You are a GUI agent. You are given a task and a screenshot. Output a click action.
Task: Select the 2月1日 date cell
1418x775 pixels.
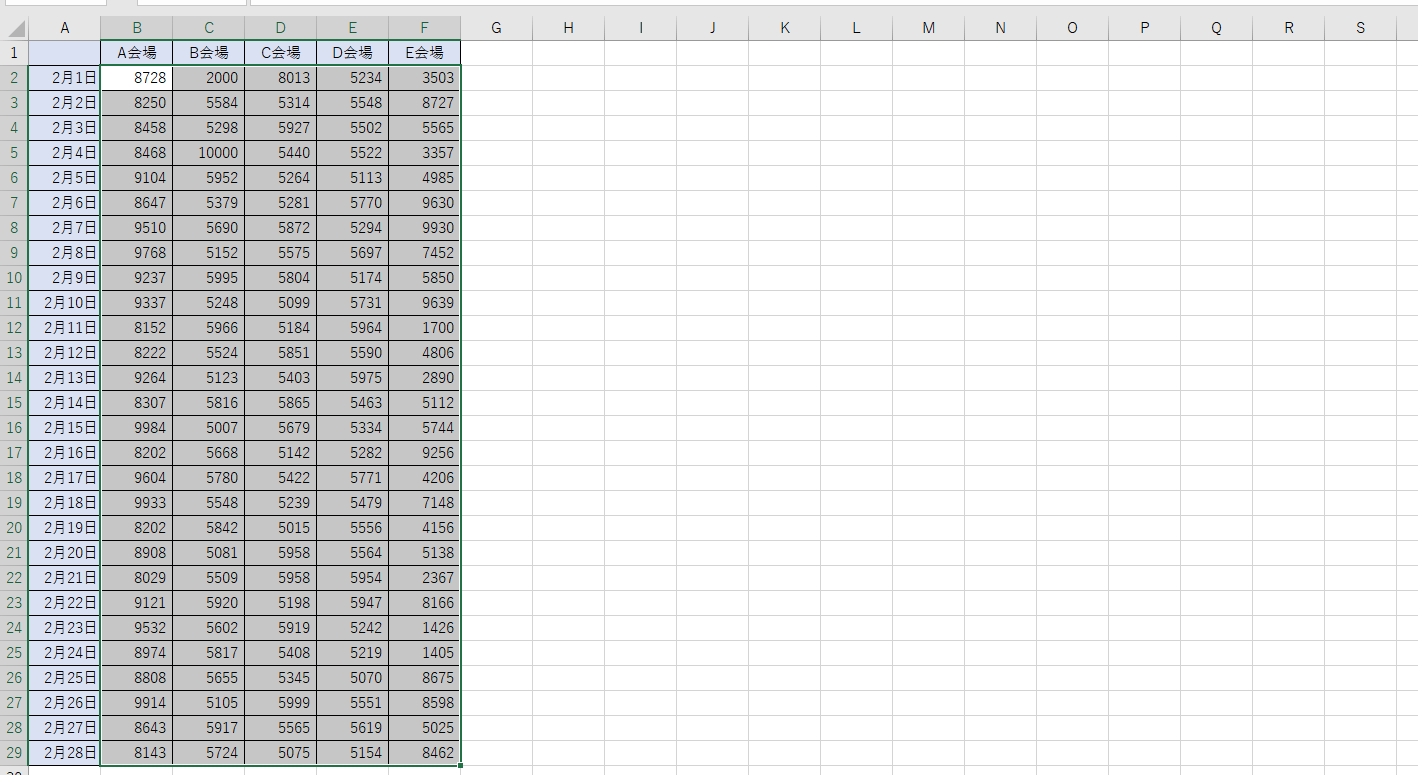click(65, 78)
